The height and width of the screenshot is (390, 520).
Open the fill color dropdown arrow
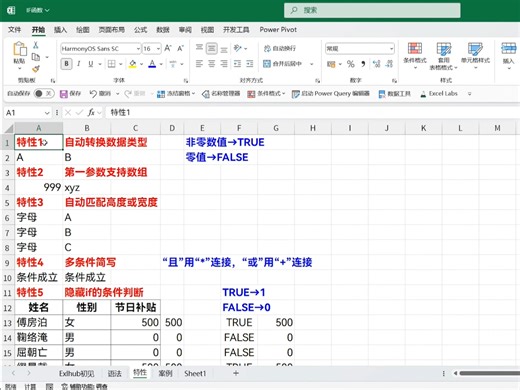(x=142, y=64)
